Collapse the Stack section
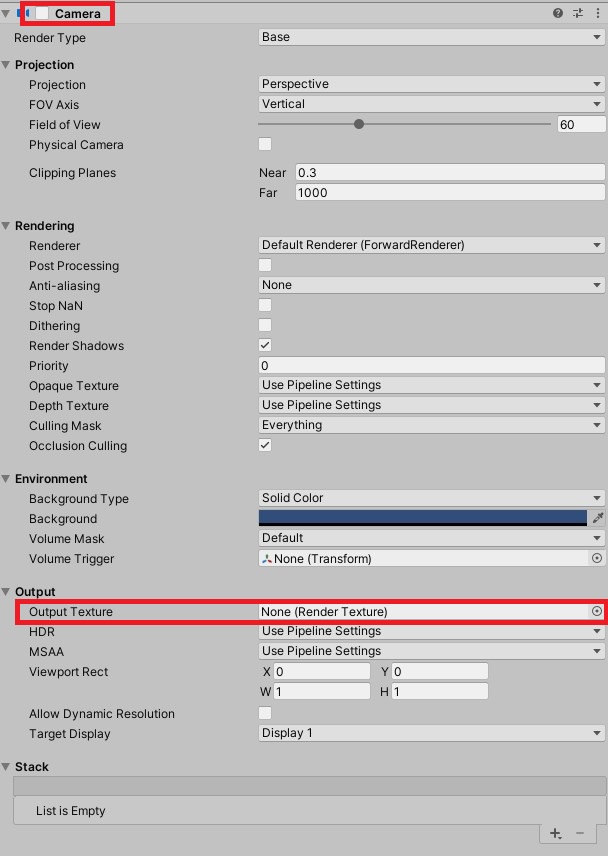The height and width of the screenshot is (856, 608). 6,766
